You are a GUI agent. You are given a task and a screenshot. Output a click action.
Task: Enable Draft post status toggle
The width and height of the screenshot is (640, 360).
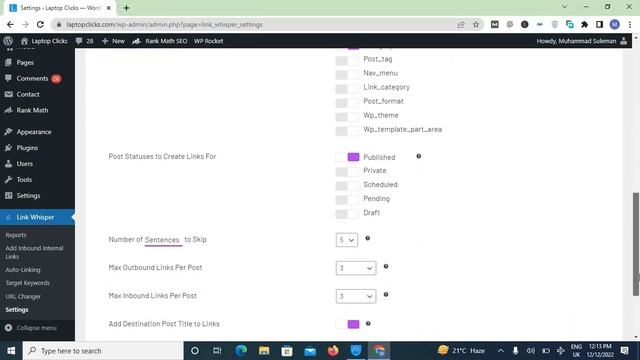point(347,214)
